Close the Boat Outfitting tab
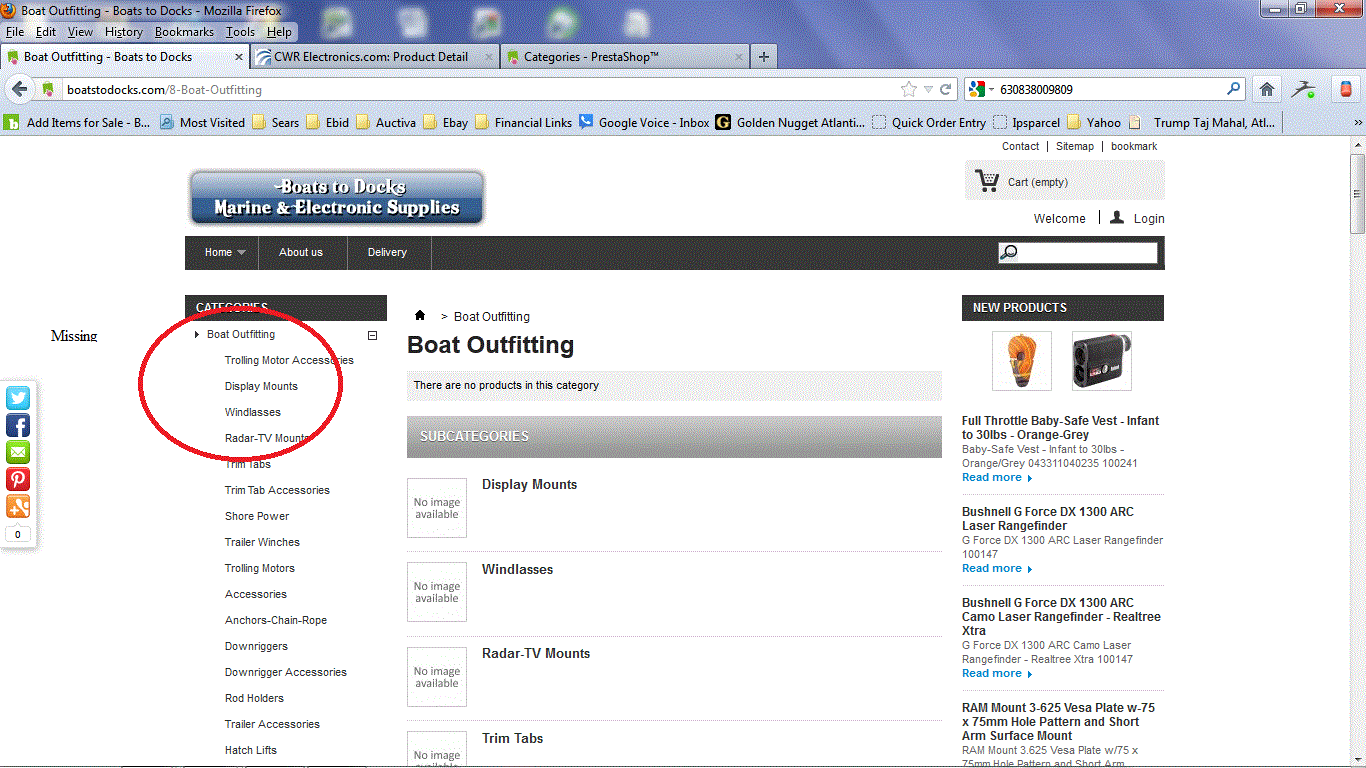1366x768 pixels. tap(239, 57)
